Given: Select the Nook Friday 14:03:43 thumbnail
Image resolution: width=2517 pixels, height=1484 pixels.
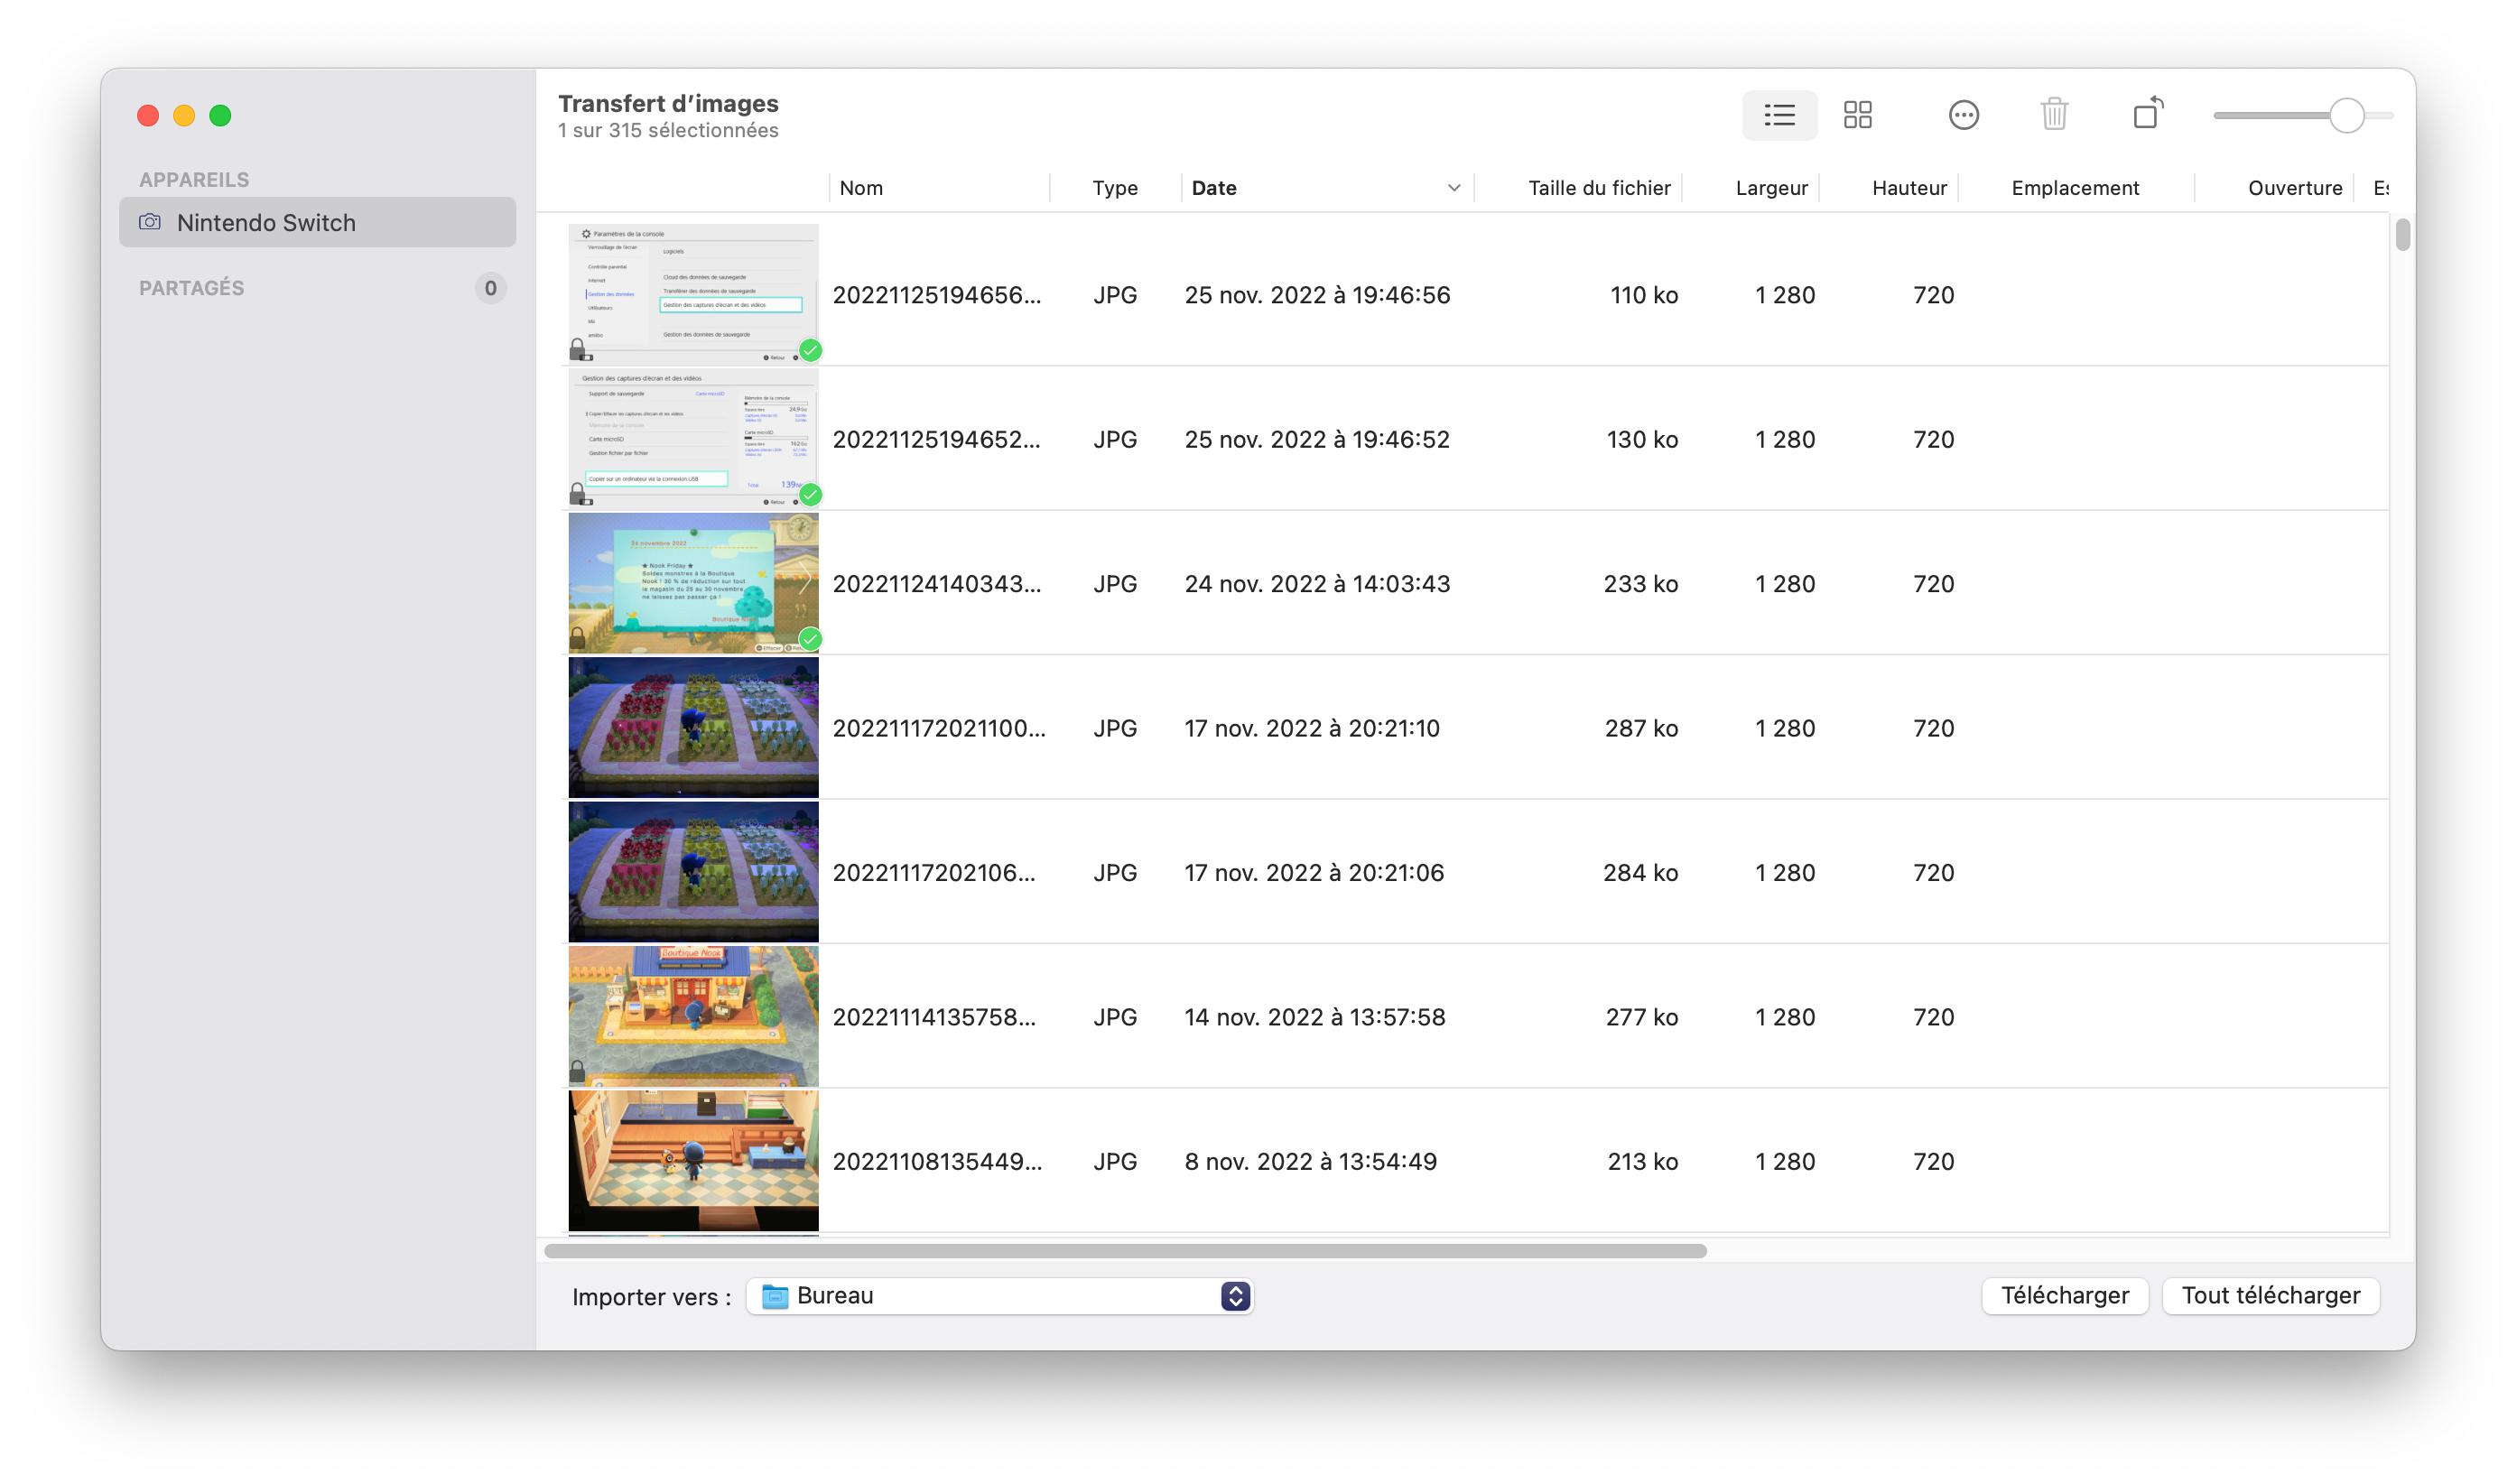Looking at the screenshot, I should pos(693,583).
